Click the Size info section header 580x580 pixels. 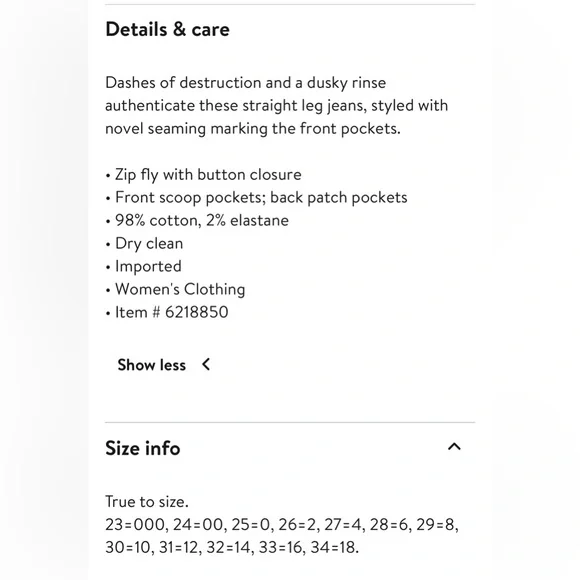(290, 448)
